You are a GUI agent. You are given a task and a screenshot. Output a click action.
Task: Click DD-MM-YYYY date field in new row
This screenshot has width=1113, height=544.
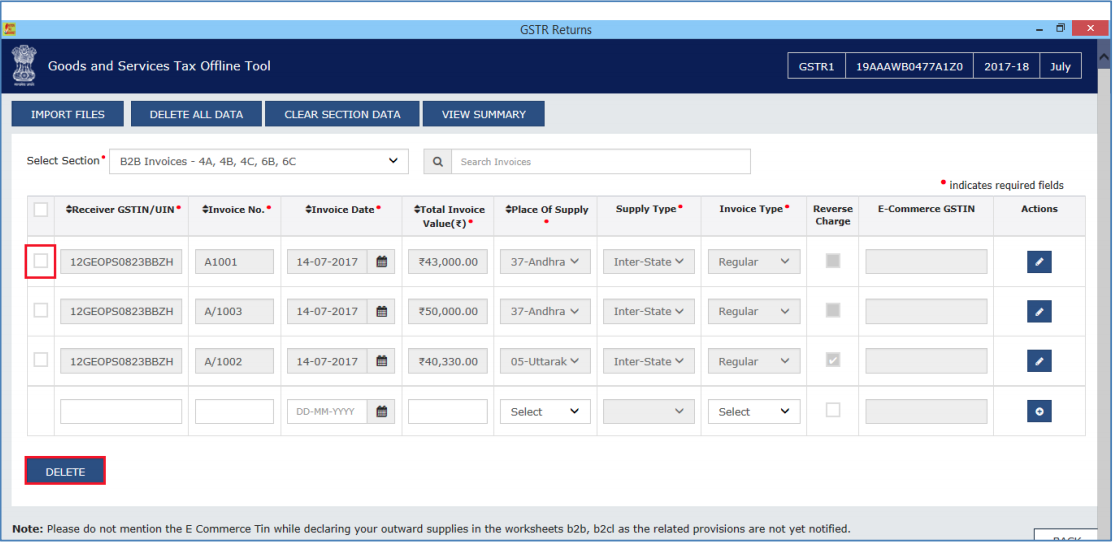pos(327,411)
